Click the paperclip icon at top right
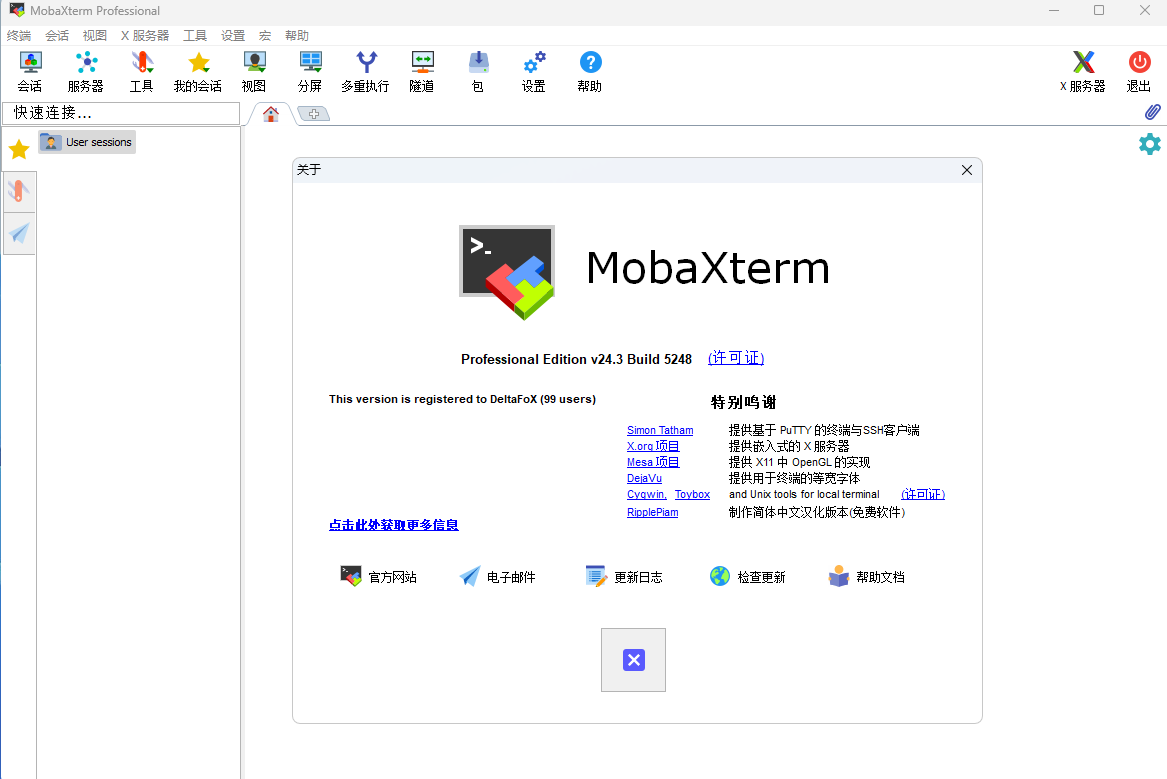The width and height of the screenshot is (1167, 779). click(1152, 112)
